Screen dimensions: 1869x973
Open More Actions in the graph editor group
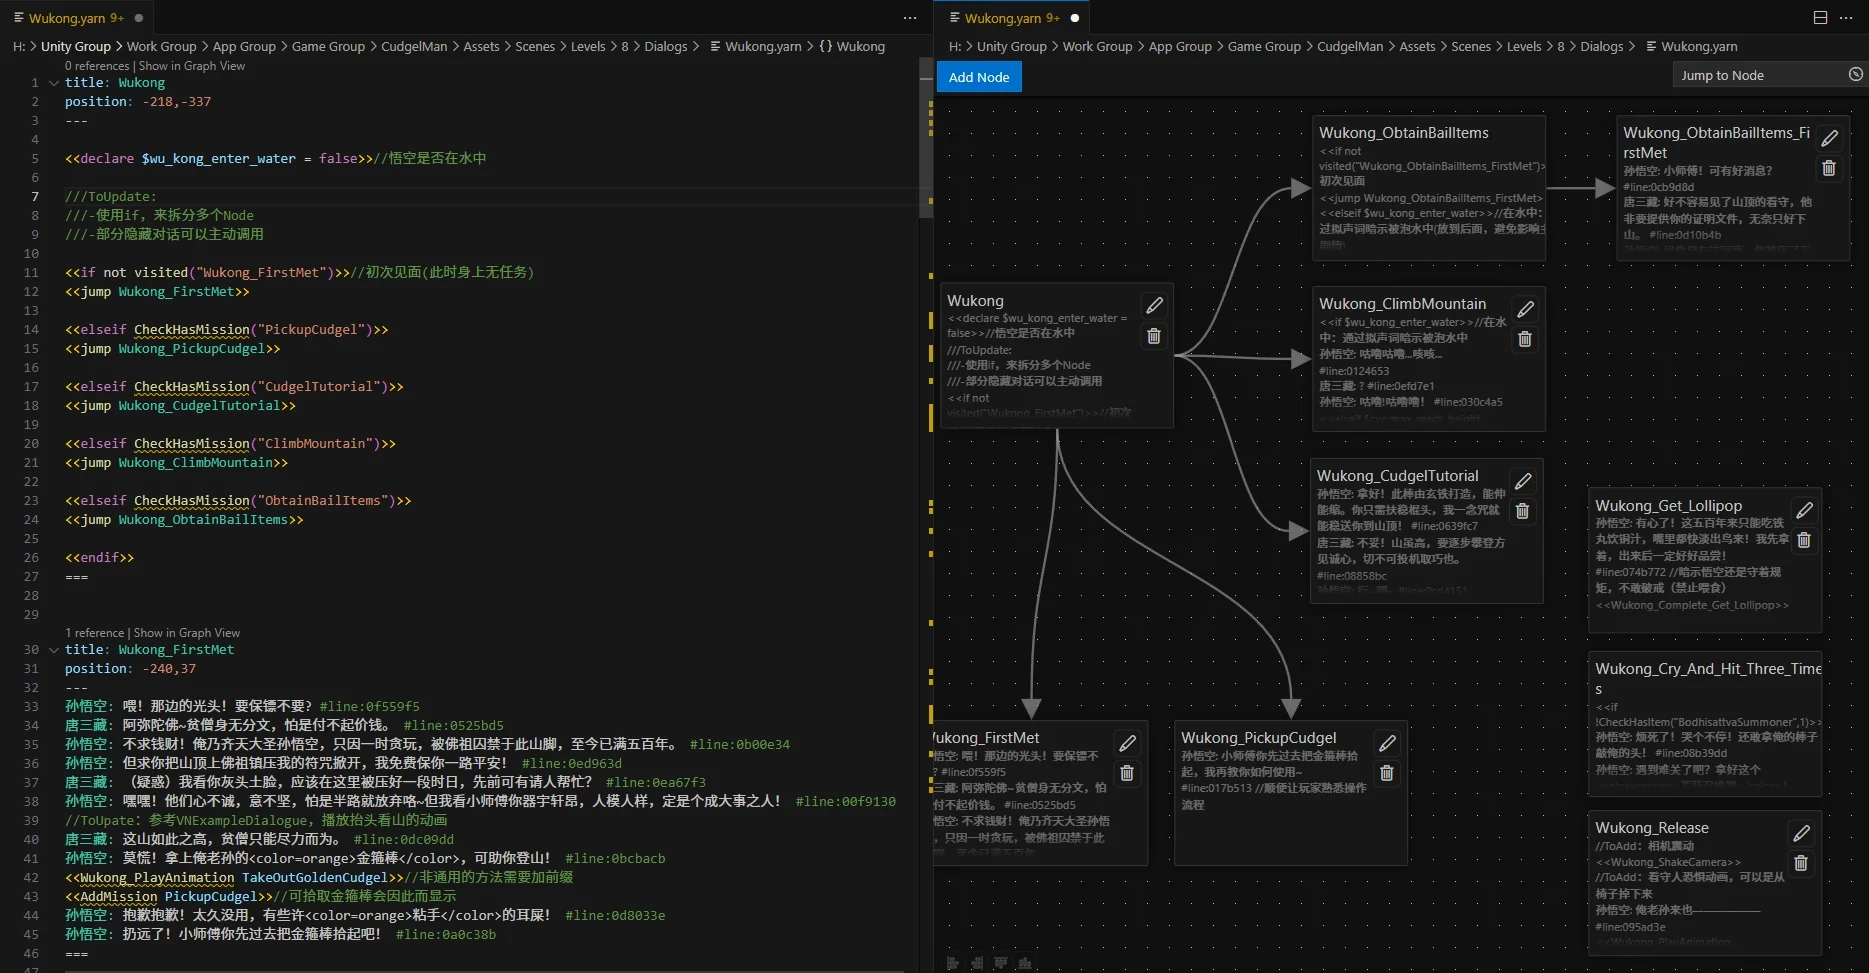(x=1846, y=18)
